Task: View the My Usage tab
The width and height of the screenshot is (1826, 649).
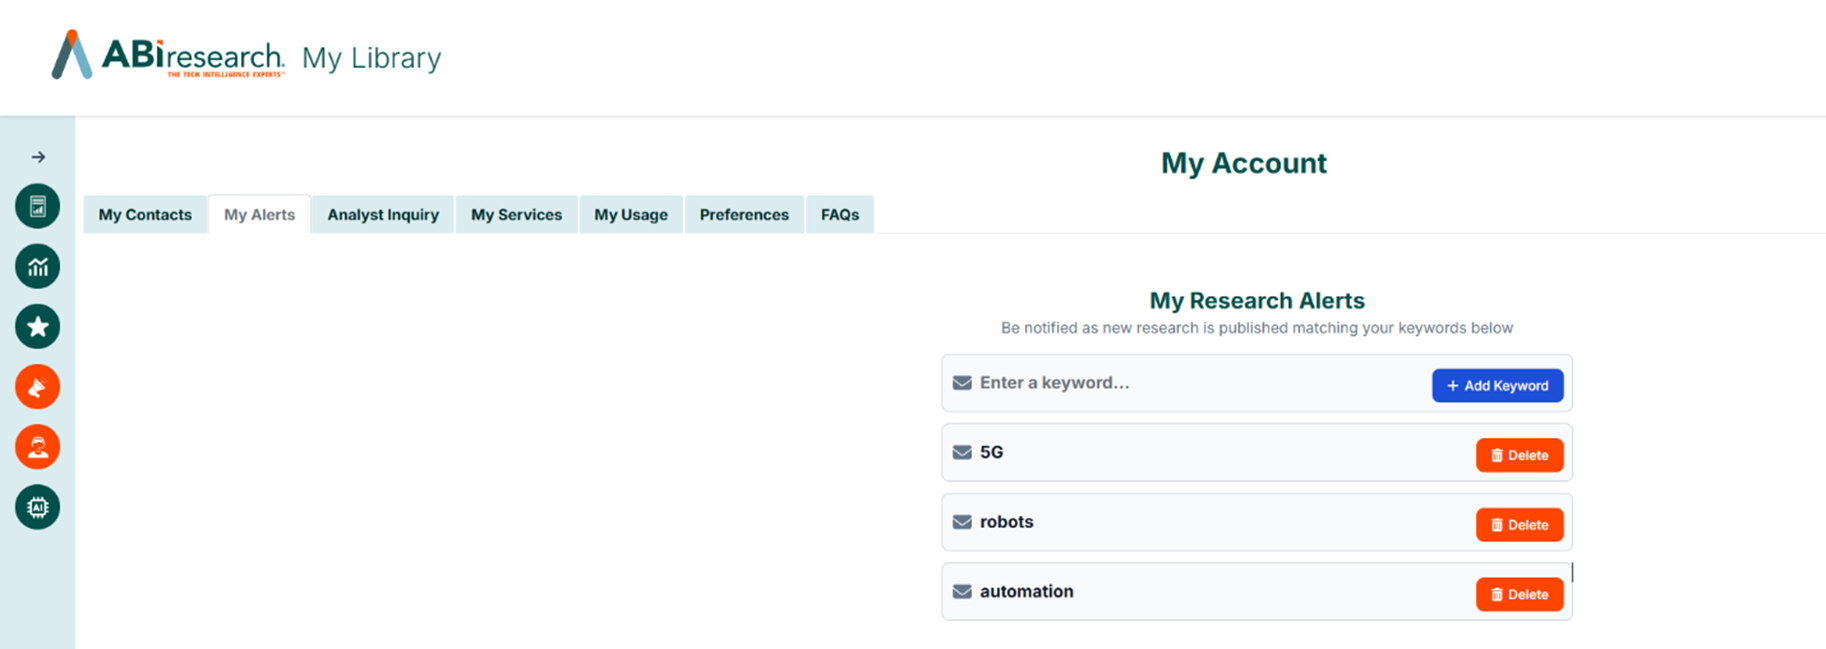Action: [x=631, y=215]
